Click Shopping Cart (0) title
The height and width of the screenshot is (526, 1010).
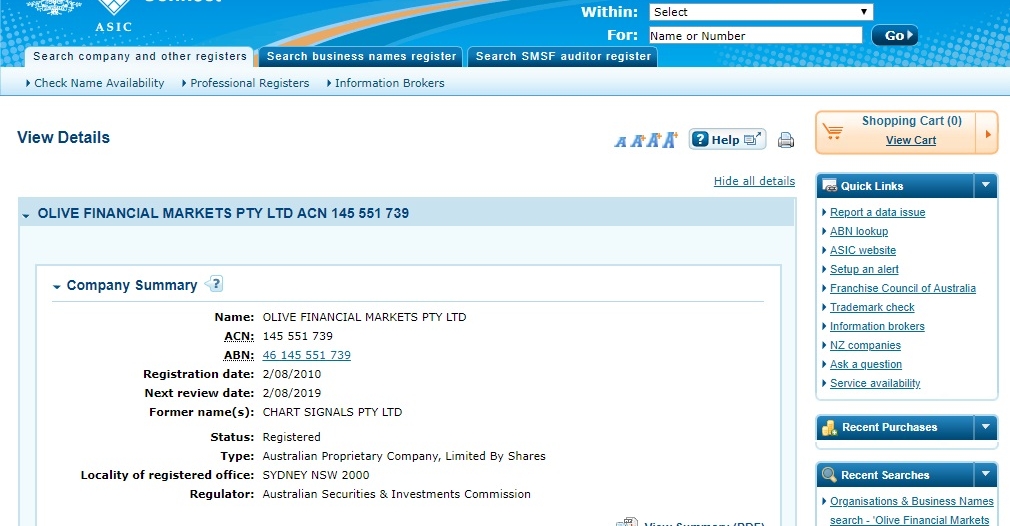click(911, 121)
